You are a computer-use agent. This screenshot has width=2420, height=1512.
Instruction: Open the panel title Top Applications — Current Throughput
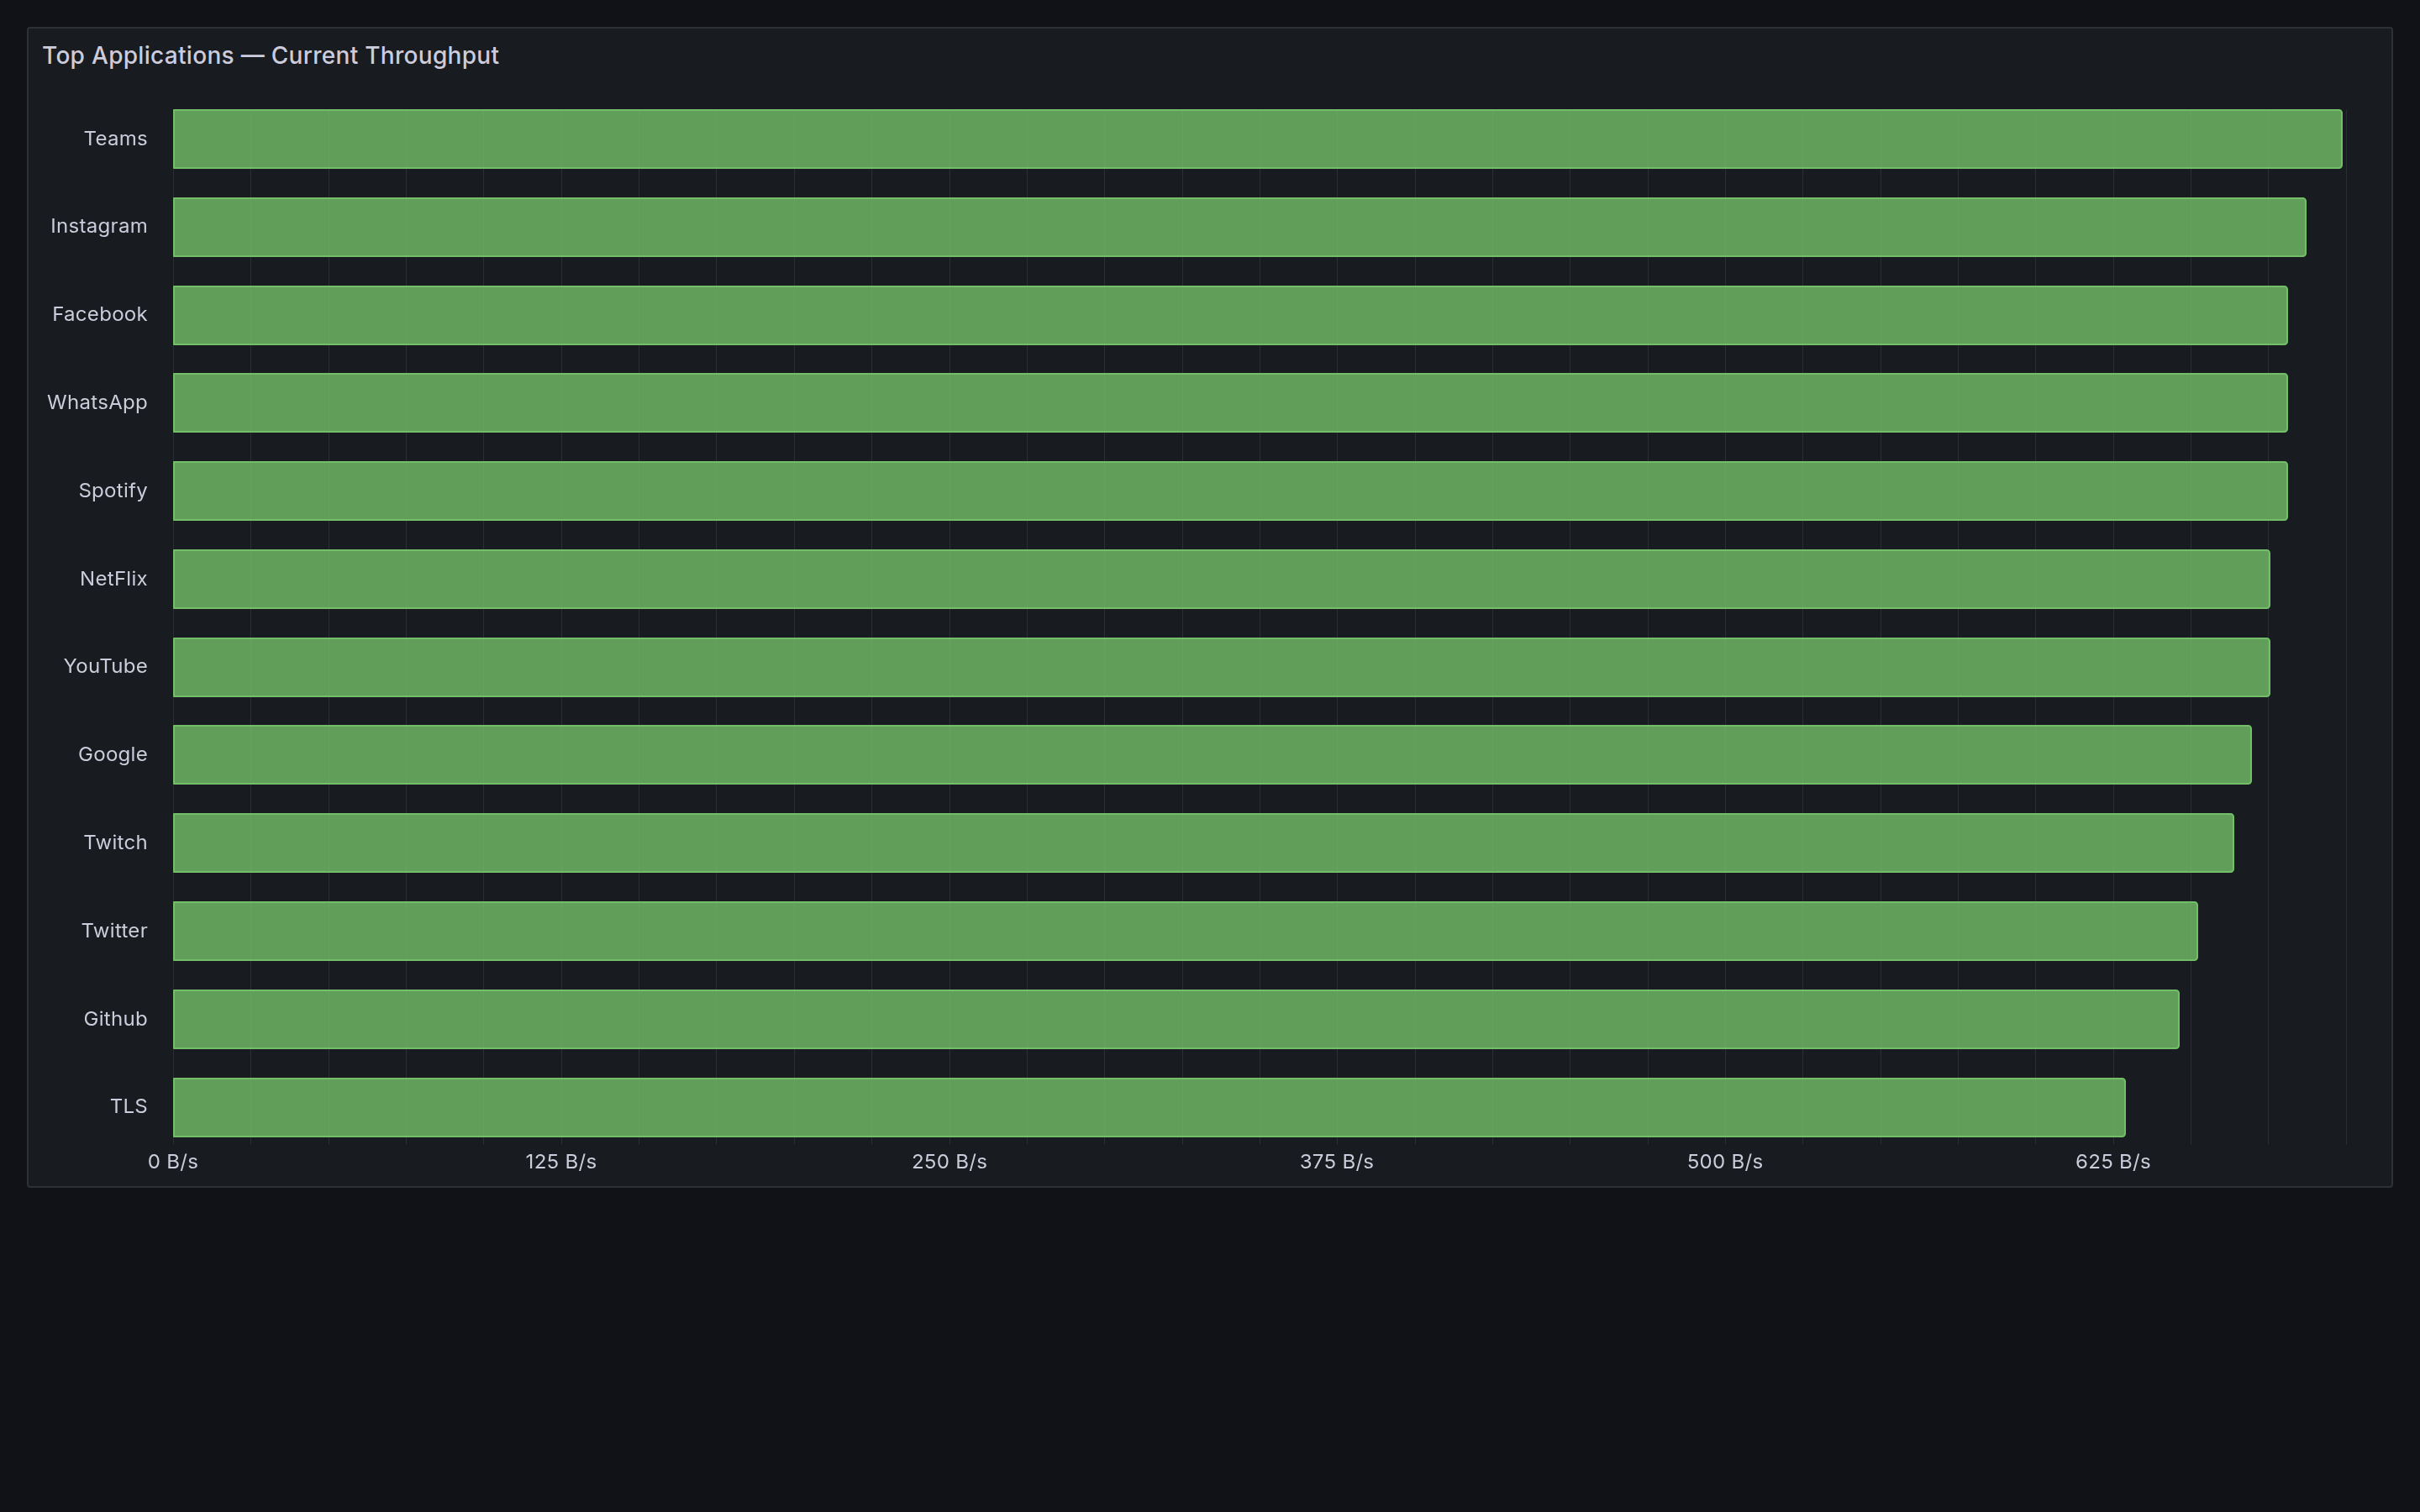(x=271, y=55)
